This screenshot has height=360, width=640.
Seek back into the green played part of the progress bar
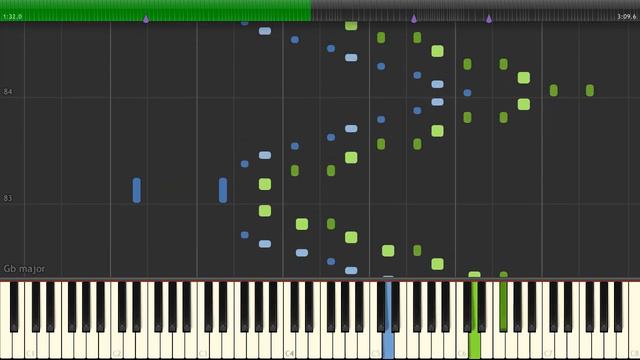pos(156,10)
